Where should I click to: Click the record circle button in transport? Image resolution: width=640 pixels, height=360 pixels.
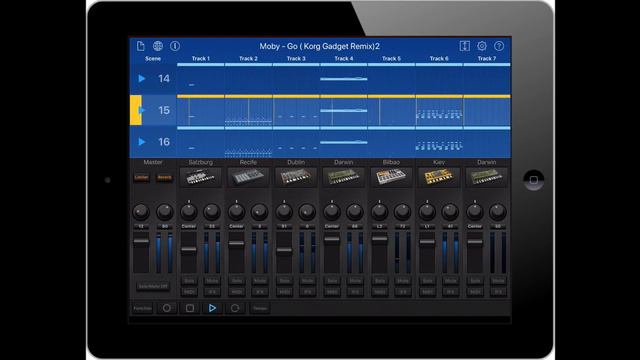[x=167, y=308]
